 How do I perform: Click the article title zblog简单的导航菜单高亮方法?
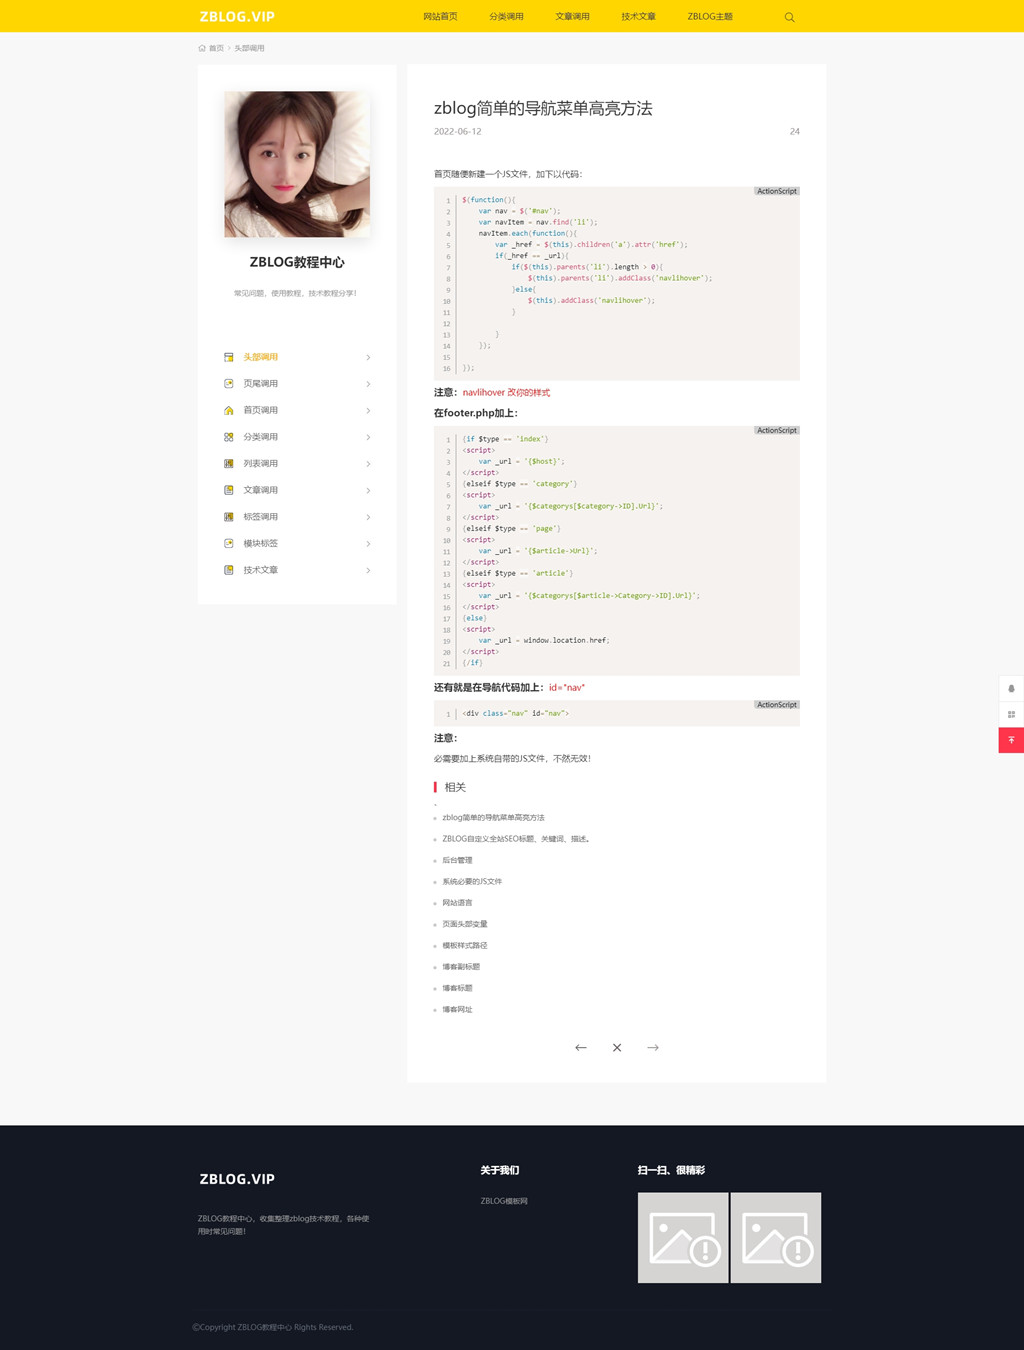543,108
